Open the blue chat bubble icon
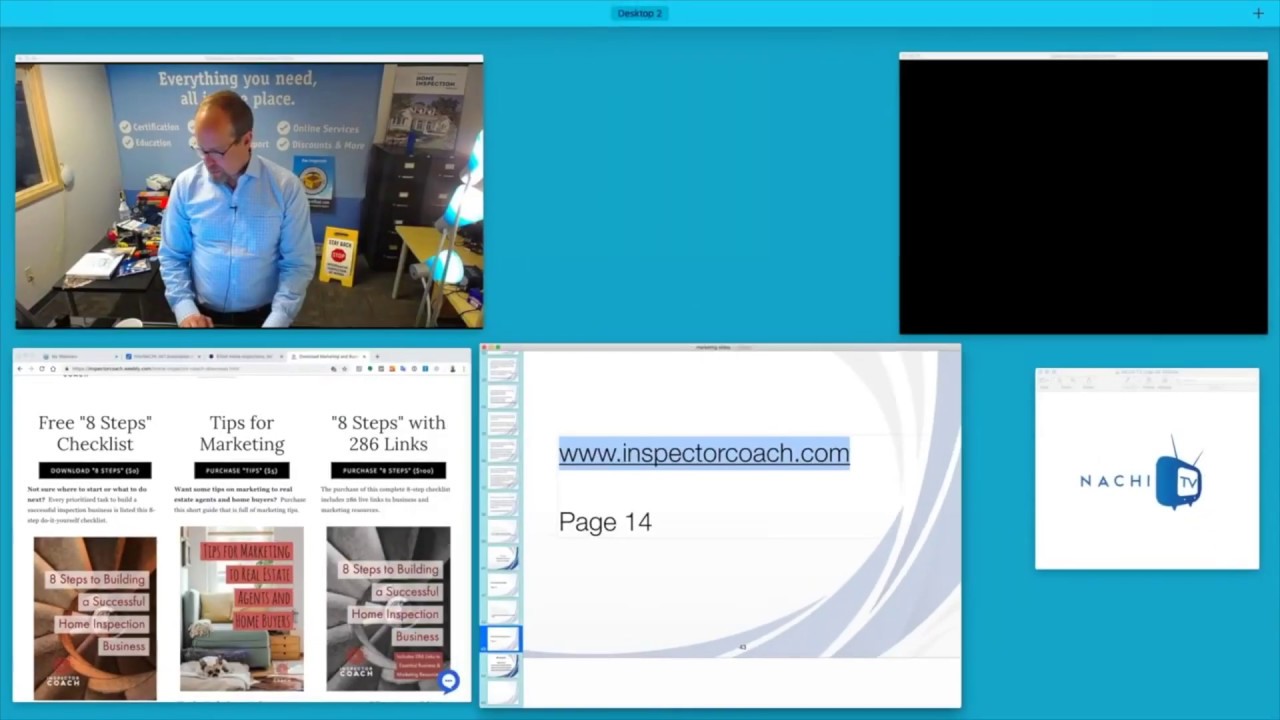Screen dimensions: 1280x720 [x=449, y=681]
